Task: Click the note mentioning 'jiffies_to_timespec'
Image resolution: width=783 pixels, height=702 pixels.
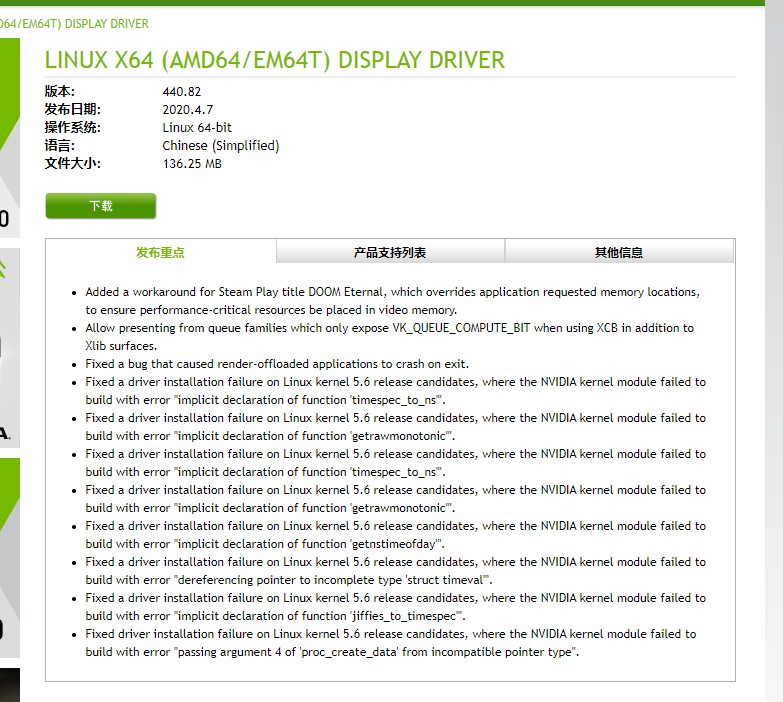Action: (x=395, y=607)
